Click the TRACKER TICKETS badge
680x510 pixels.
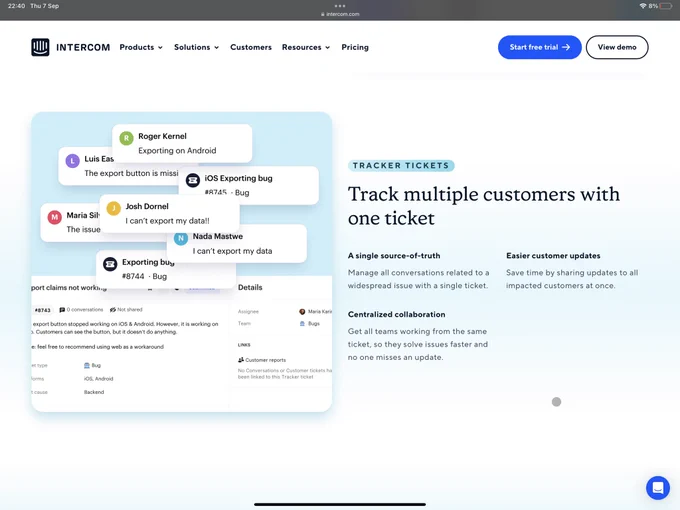[x=401, y=166]
